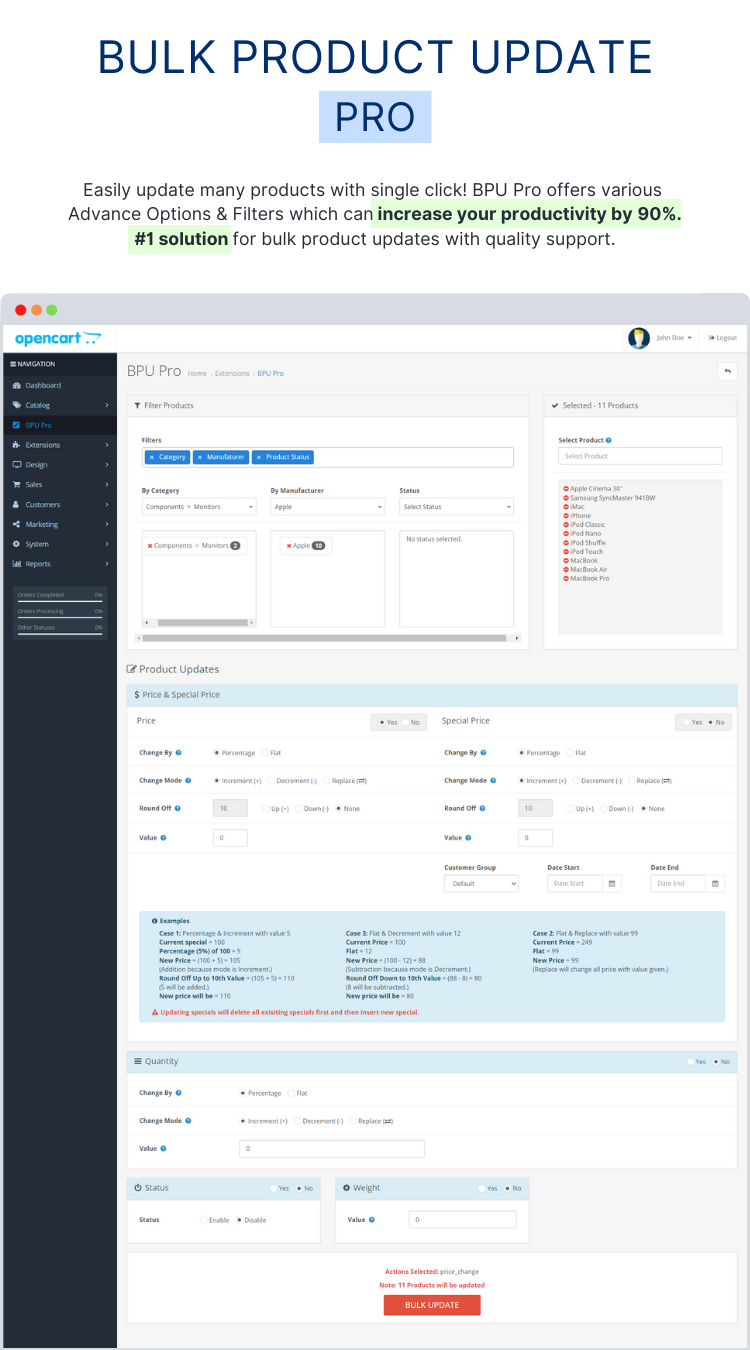750x1350 pixels.
Task: Remove MacBook Pro from selected products
Action: tap(566, 578)
